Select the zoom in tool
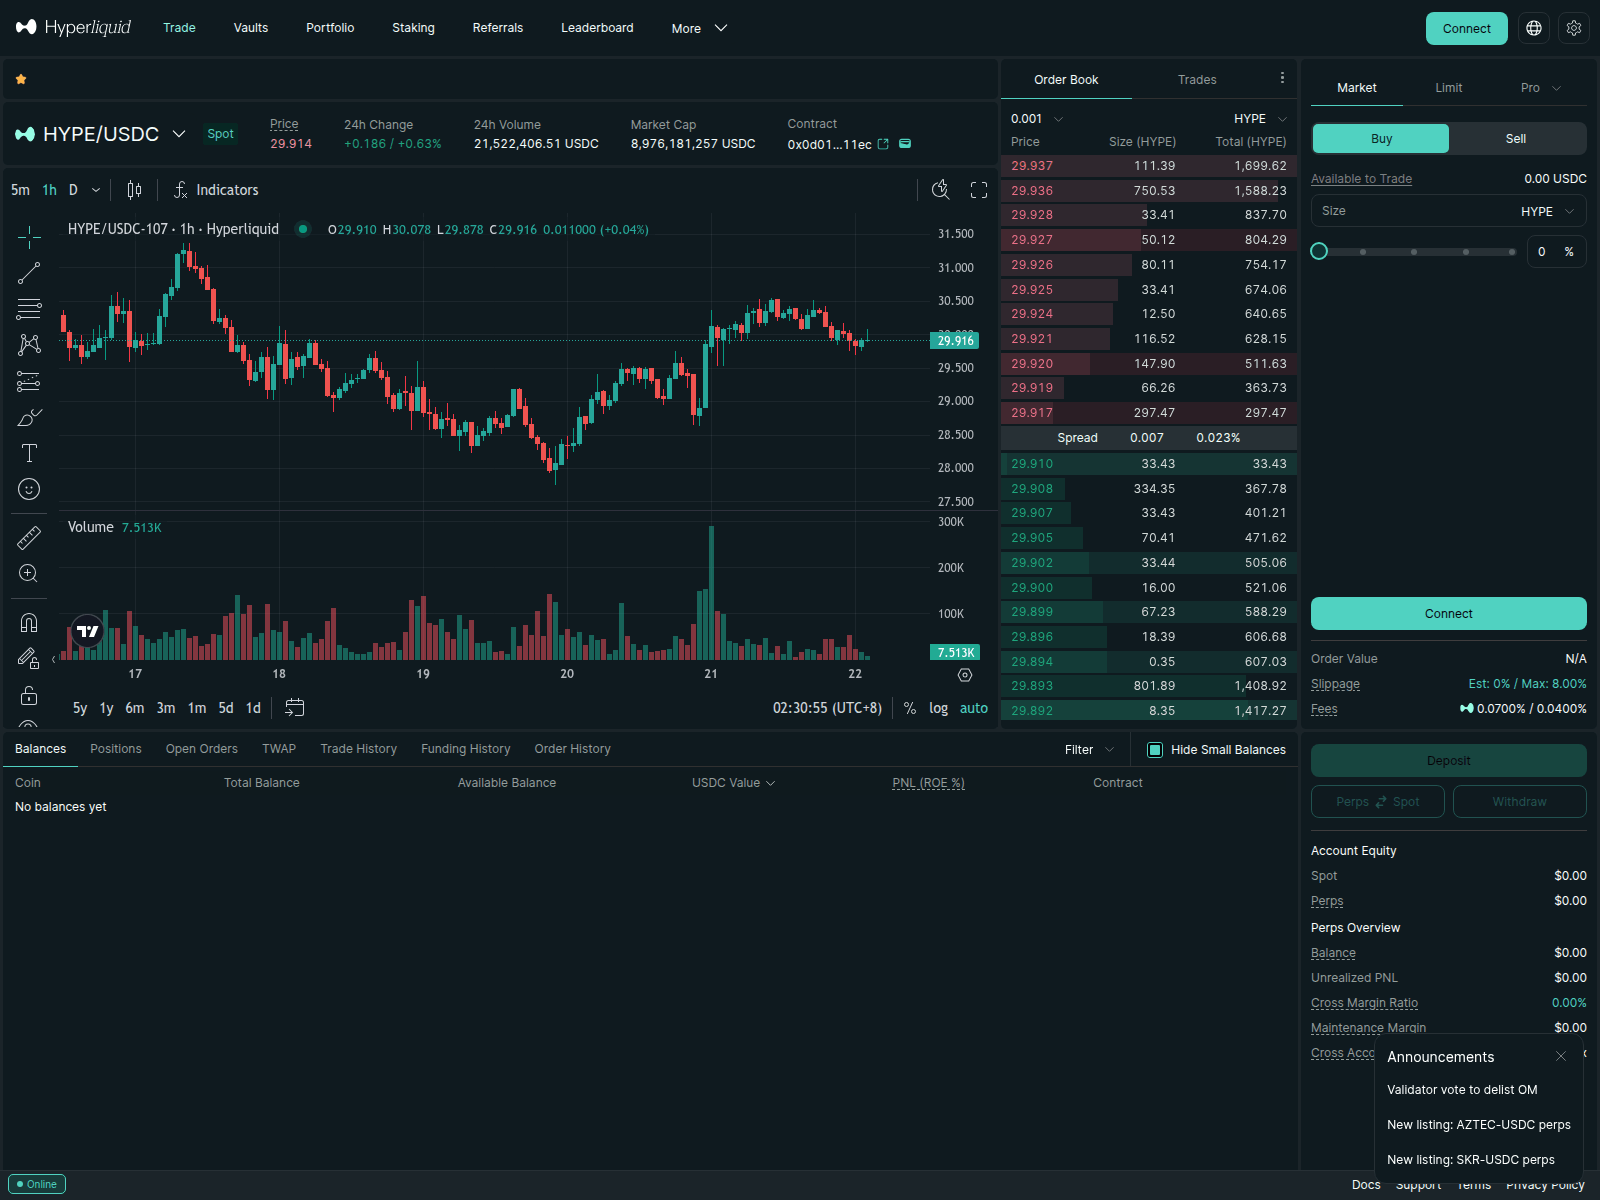Viewport: 1600px width, 1200px height. (29, 574)
